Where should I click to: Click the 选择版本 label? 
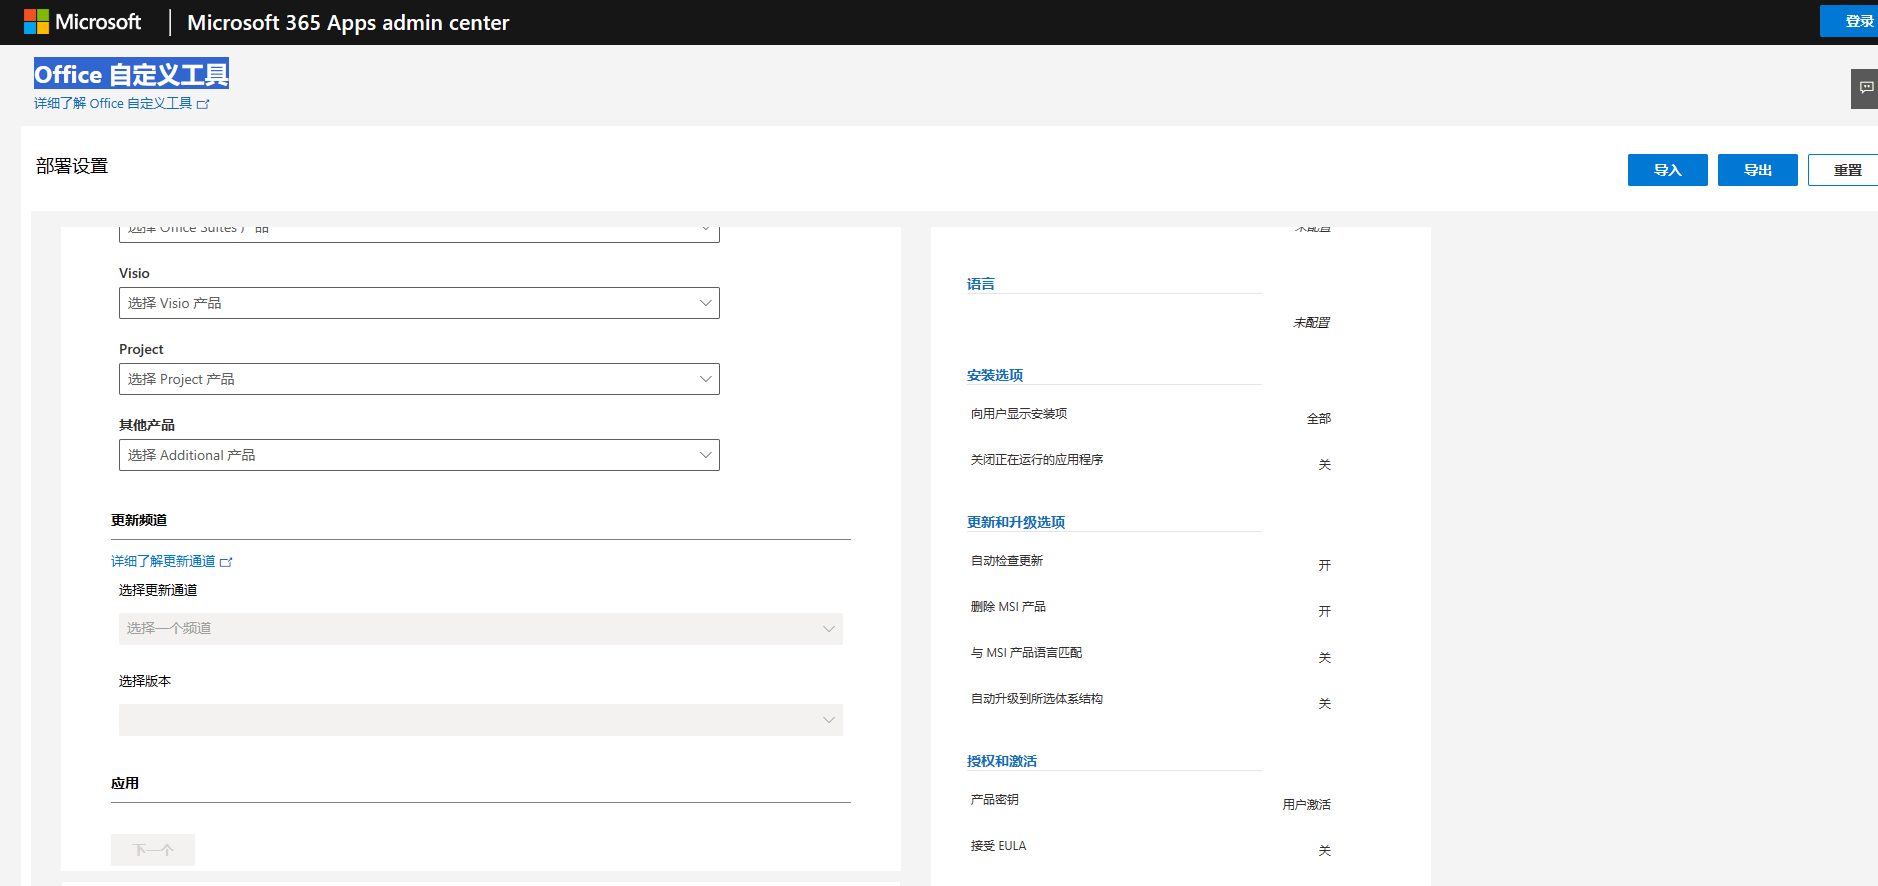[x=145, y=681]
